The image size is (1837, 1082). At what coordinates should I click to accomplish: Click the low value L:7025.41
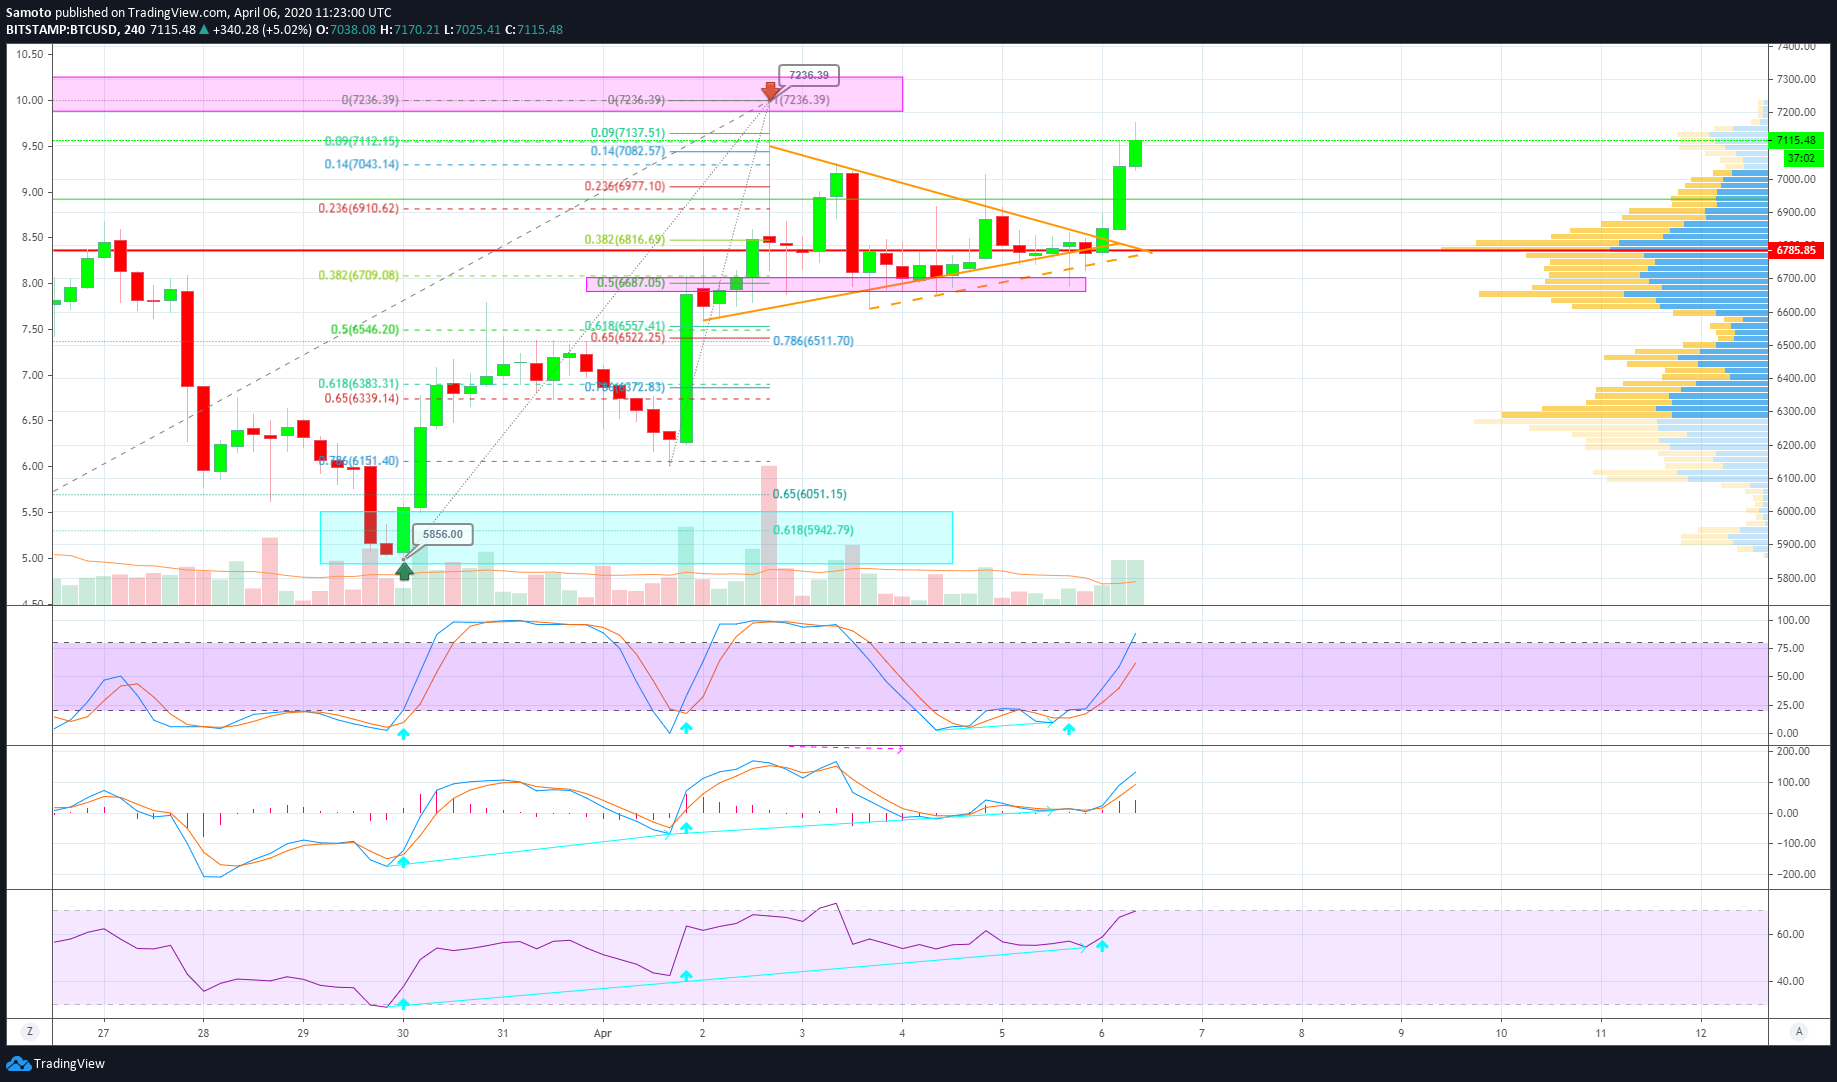473,30
